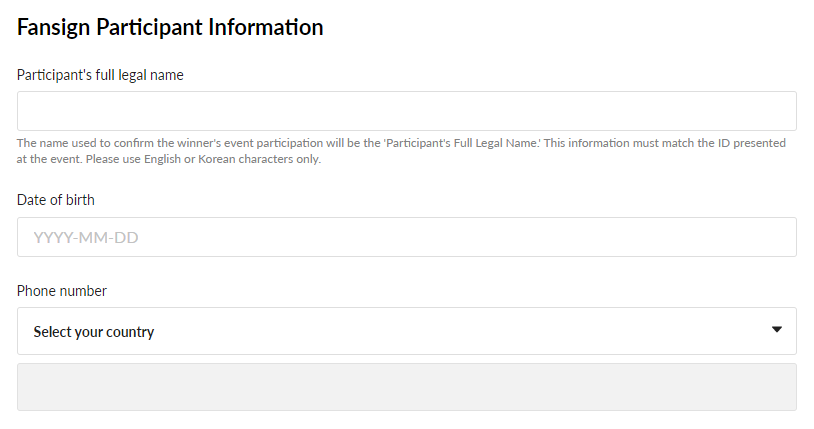Click the 'Date of birth' label
Viewport: 814px width, 429px height.
click(x=56, y=200)
